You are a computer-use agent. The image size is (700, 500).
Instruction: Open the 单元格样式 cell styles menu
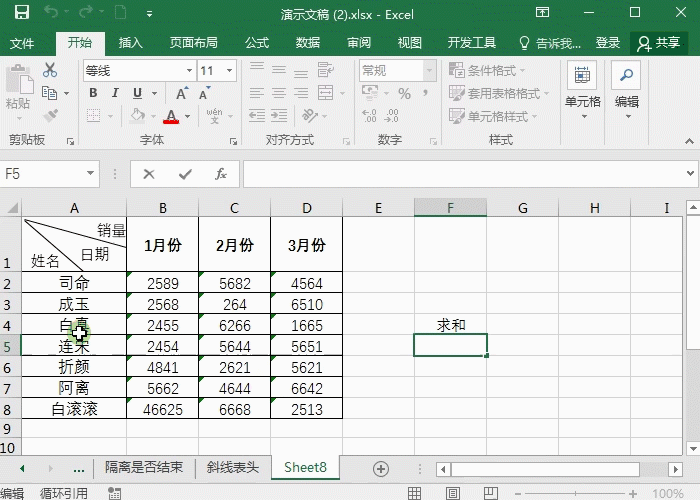click(493, 117)
